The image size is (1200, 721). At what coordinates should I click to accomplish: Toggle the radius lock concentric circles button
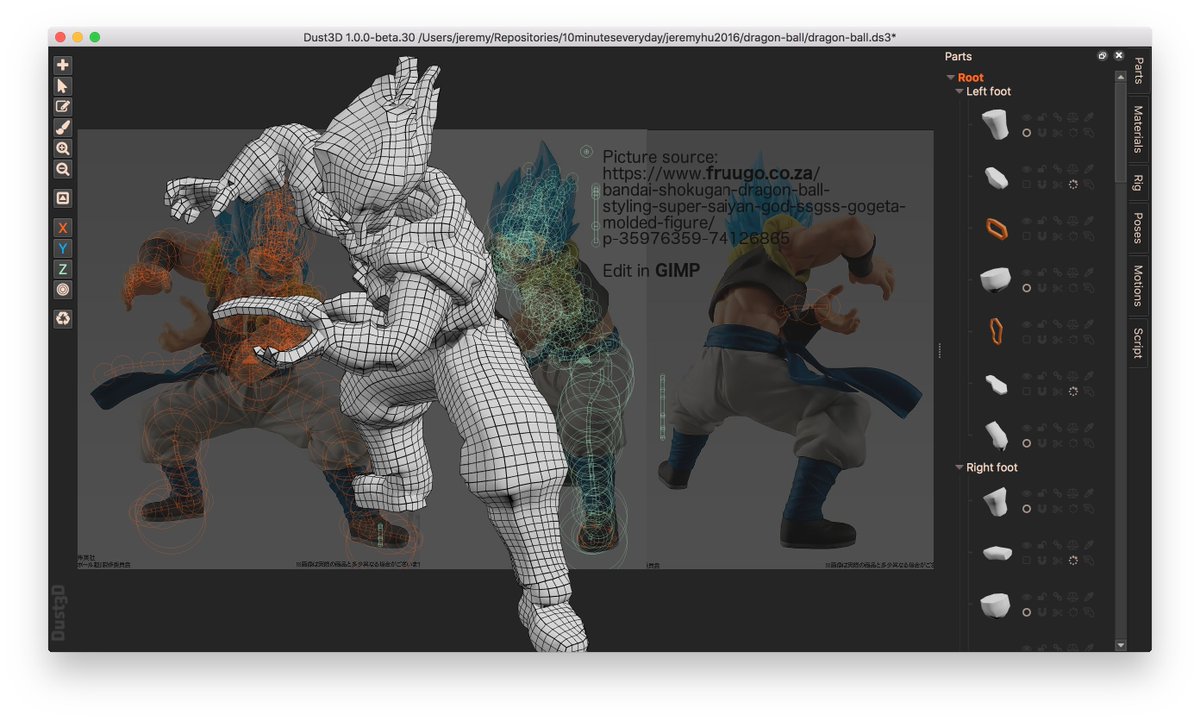(x=63, y=290)
